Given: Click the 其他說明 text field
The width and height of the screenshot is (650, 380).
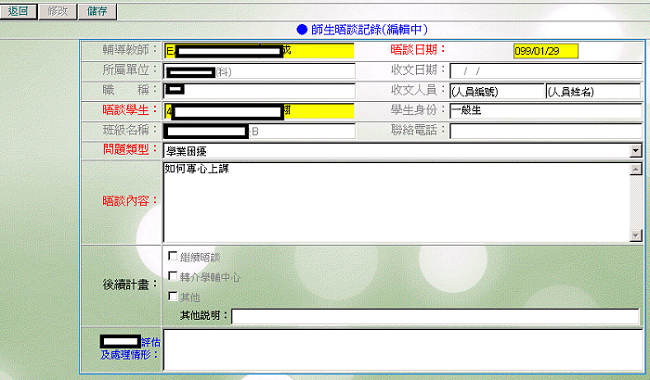Looking at the screenshot, I should pos(435,316).
